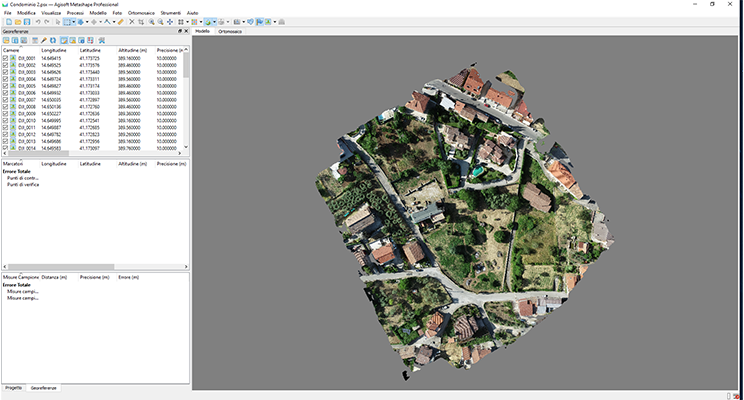Open the Move region tool dropdown arrow
The height and width of the screenshot is (400, 744).
point(87,22)
